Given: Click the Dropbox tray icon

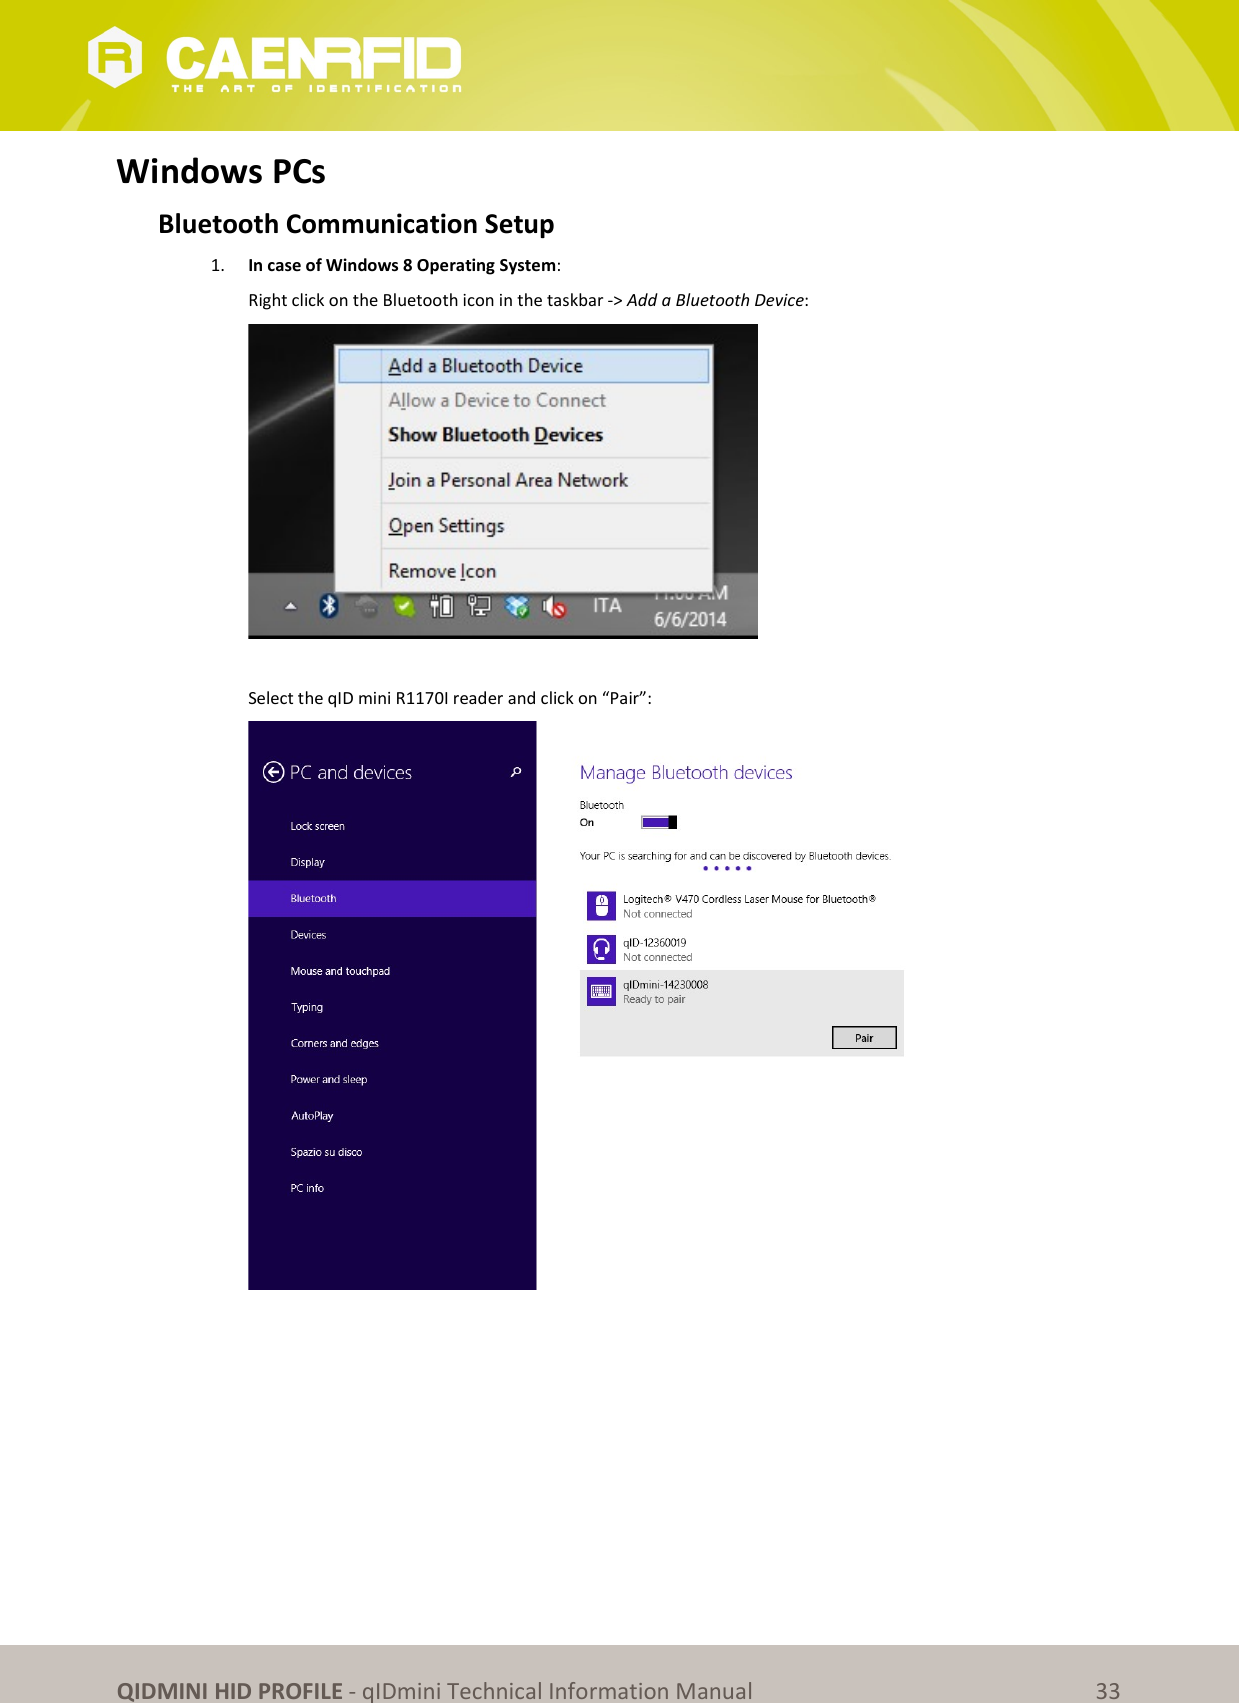Looking at the screenshot, I should 517,606.
